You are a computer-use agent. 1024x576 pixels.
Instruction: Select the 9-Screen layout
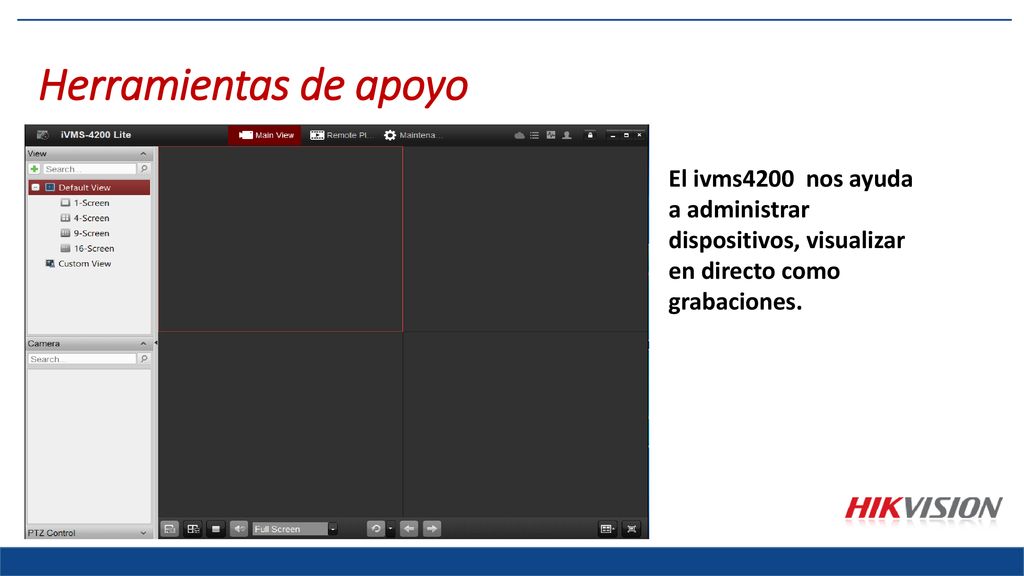pos(85,233)
